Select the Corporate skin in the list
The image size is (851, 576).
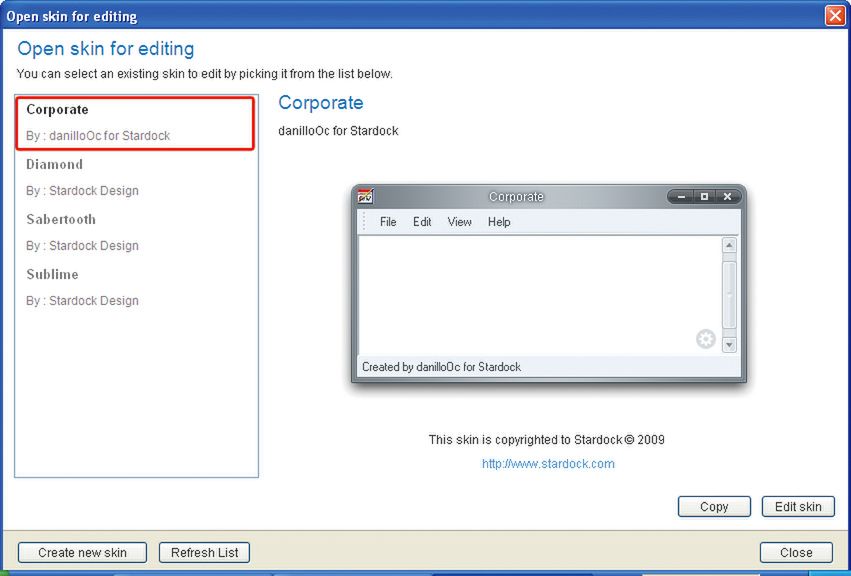pos(135,123)
